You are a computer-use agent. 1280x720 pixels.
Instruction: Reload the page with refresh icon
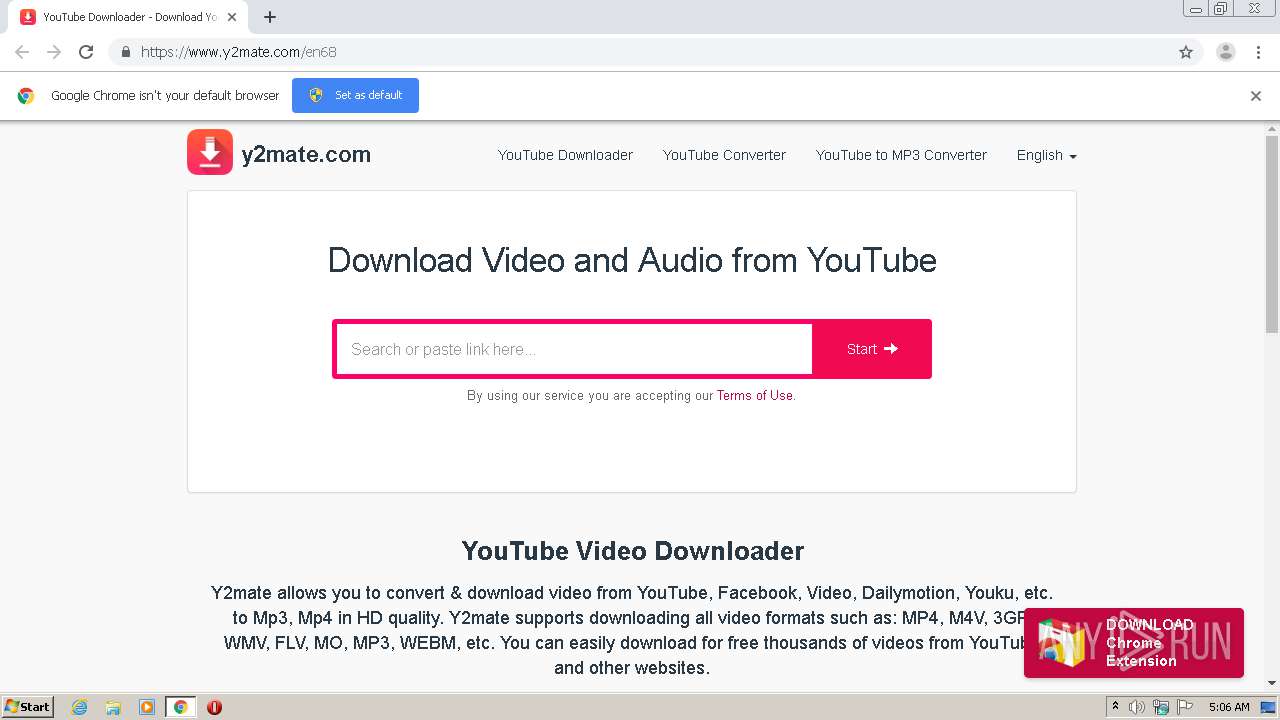point(86,52)
